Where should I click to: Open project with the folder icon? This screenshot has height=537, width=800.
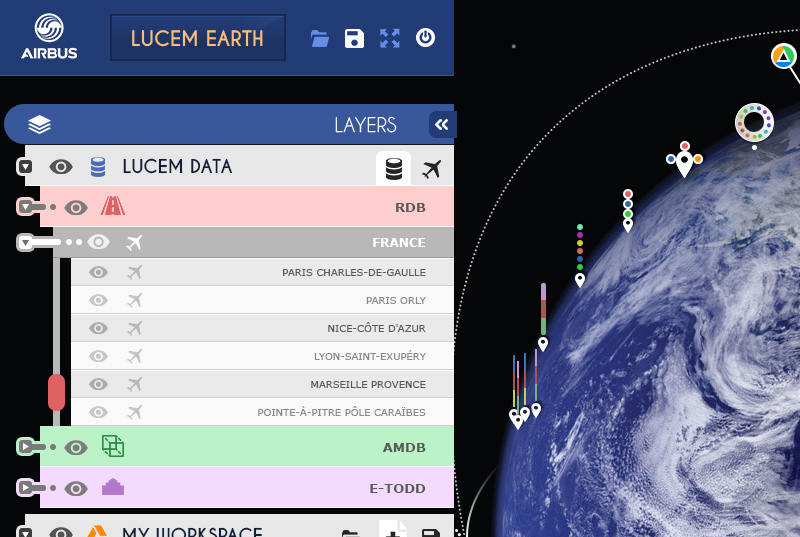320,38
